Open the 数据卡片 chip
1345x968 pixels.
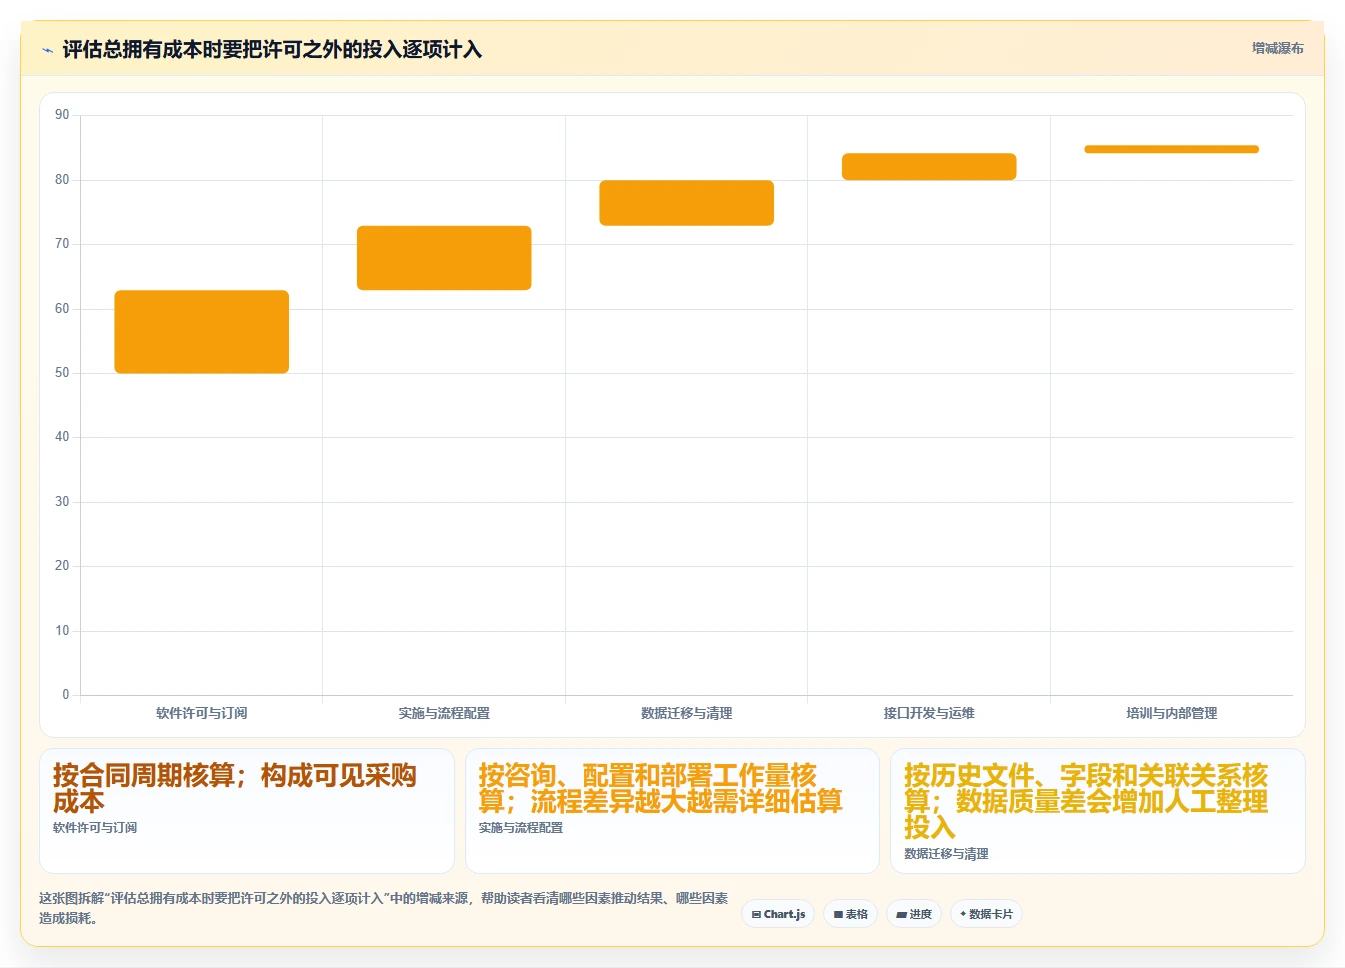point(986,914)
